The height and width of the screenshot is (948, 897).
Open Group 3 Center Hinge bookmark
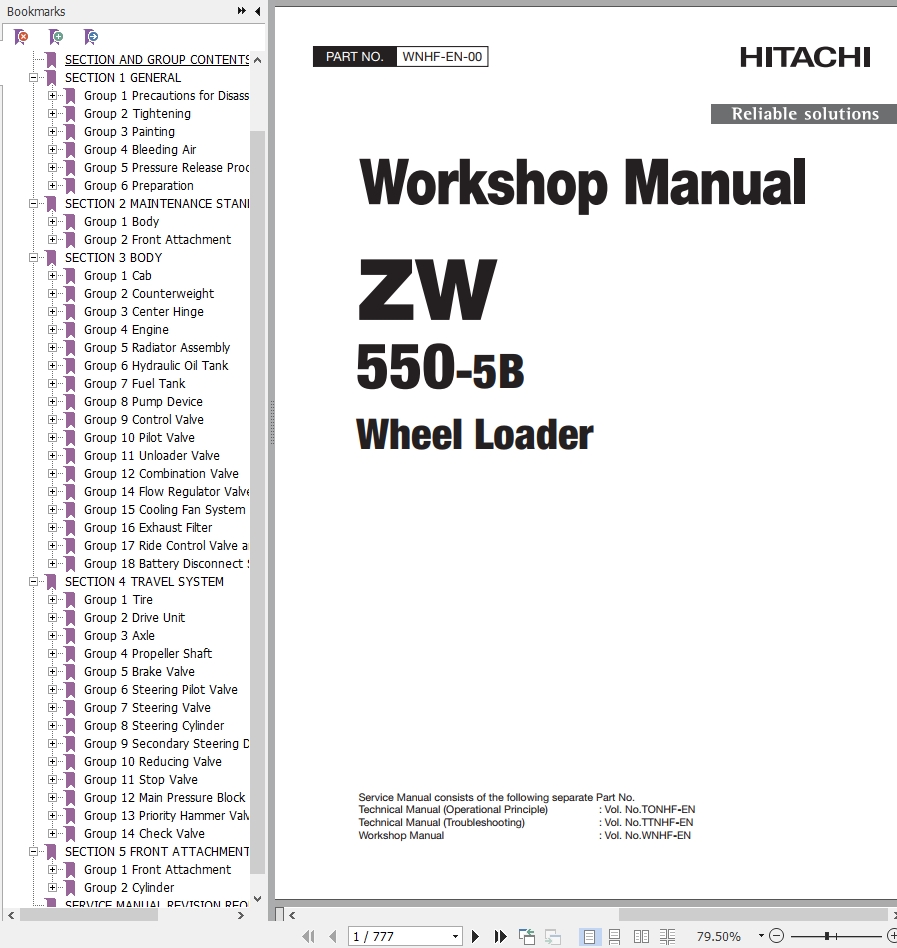(144, 312)
